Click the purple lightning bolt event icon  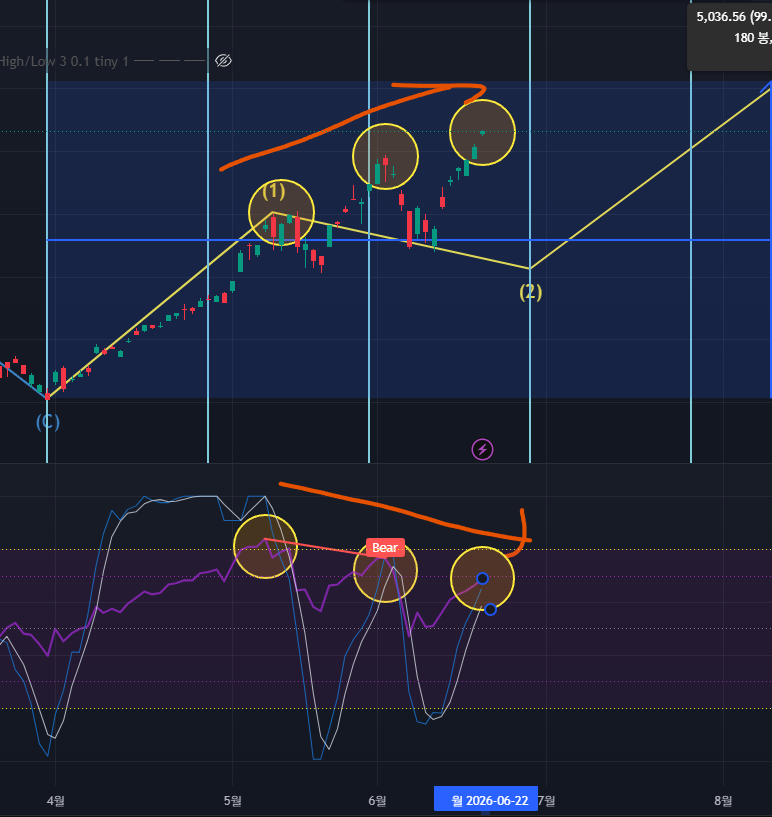pos(482,450)
